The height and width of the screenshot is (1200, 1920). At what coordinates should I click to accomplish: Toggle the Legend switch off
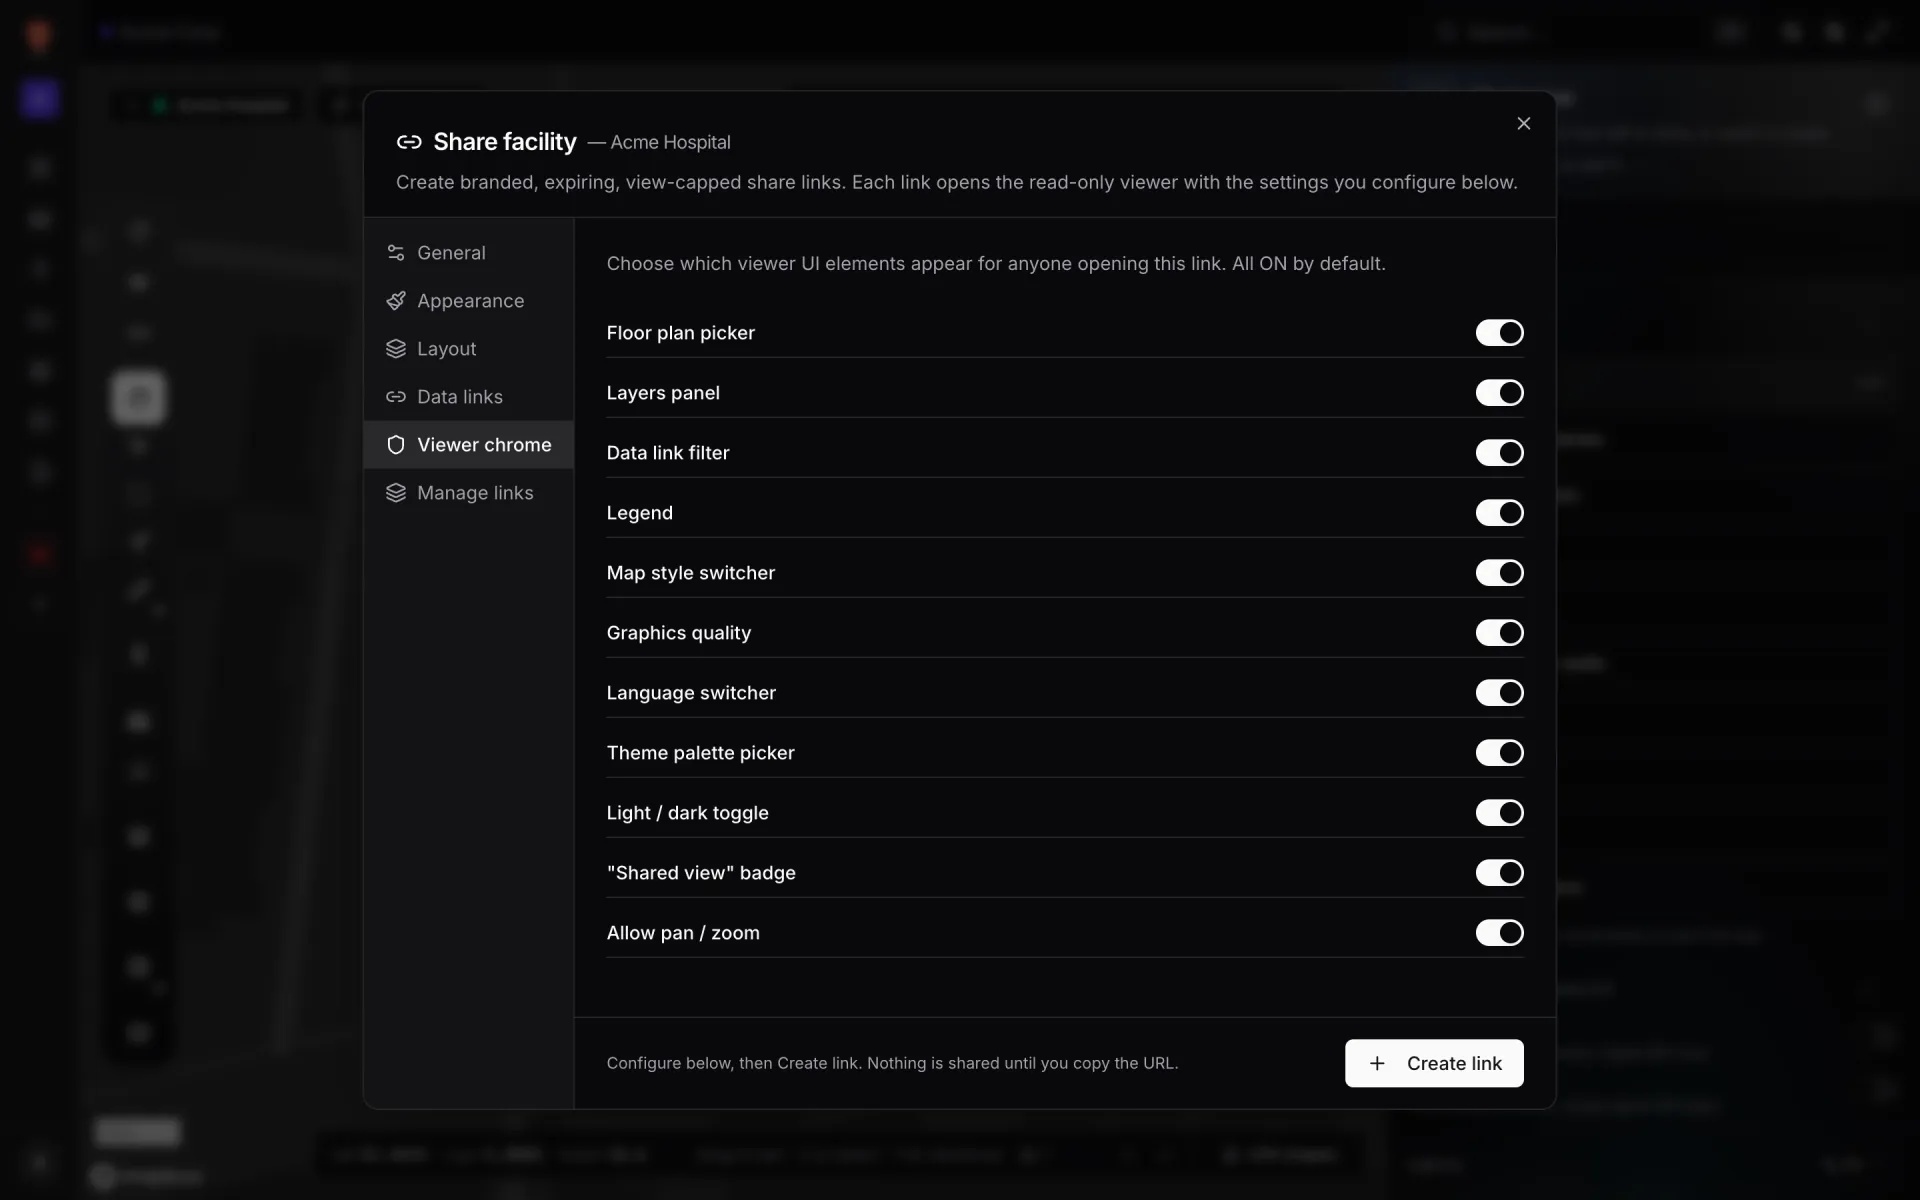[1499, 512]
